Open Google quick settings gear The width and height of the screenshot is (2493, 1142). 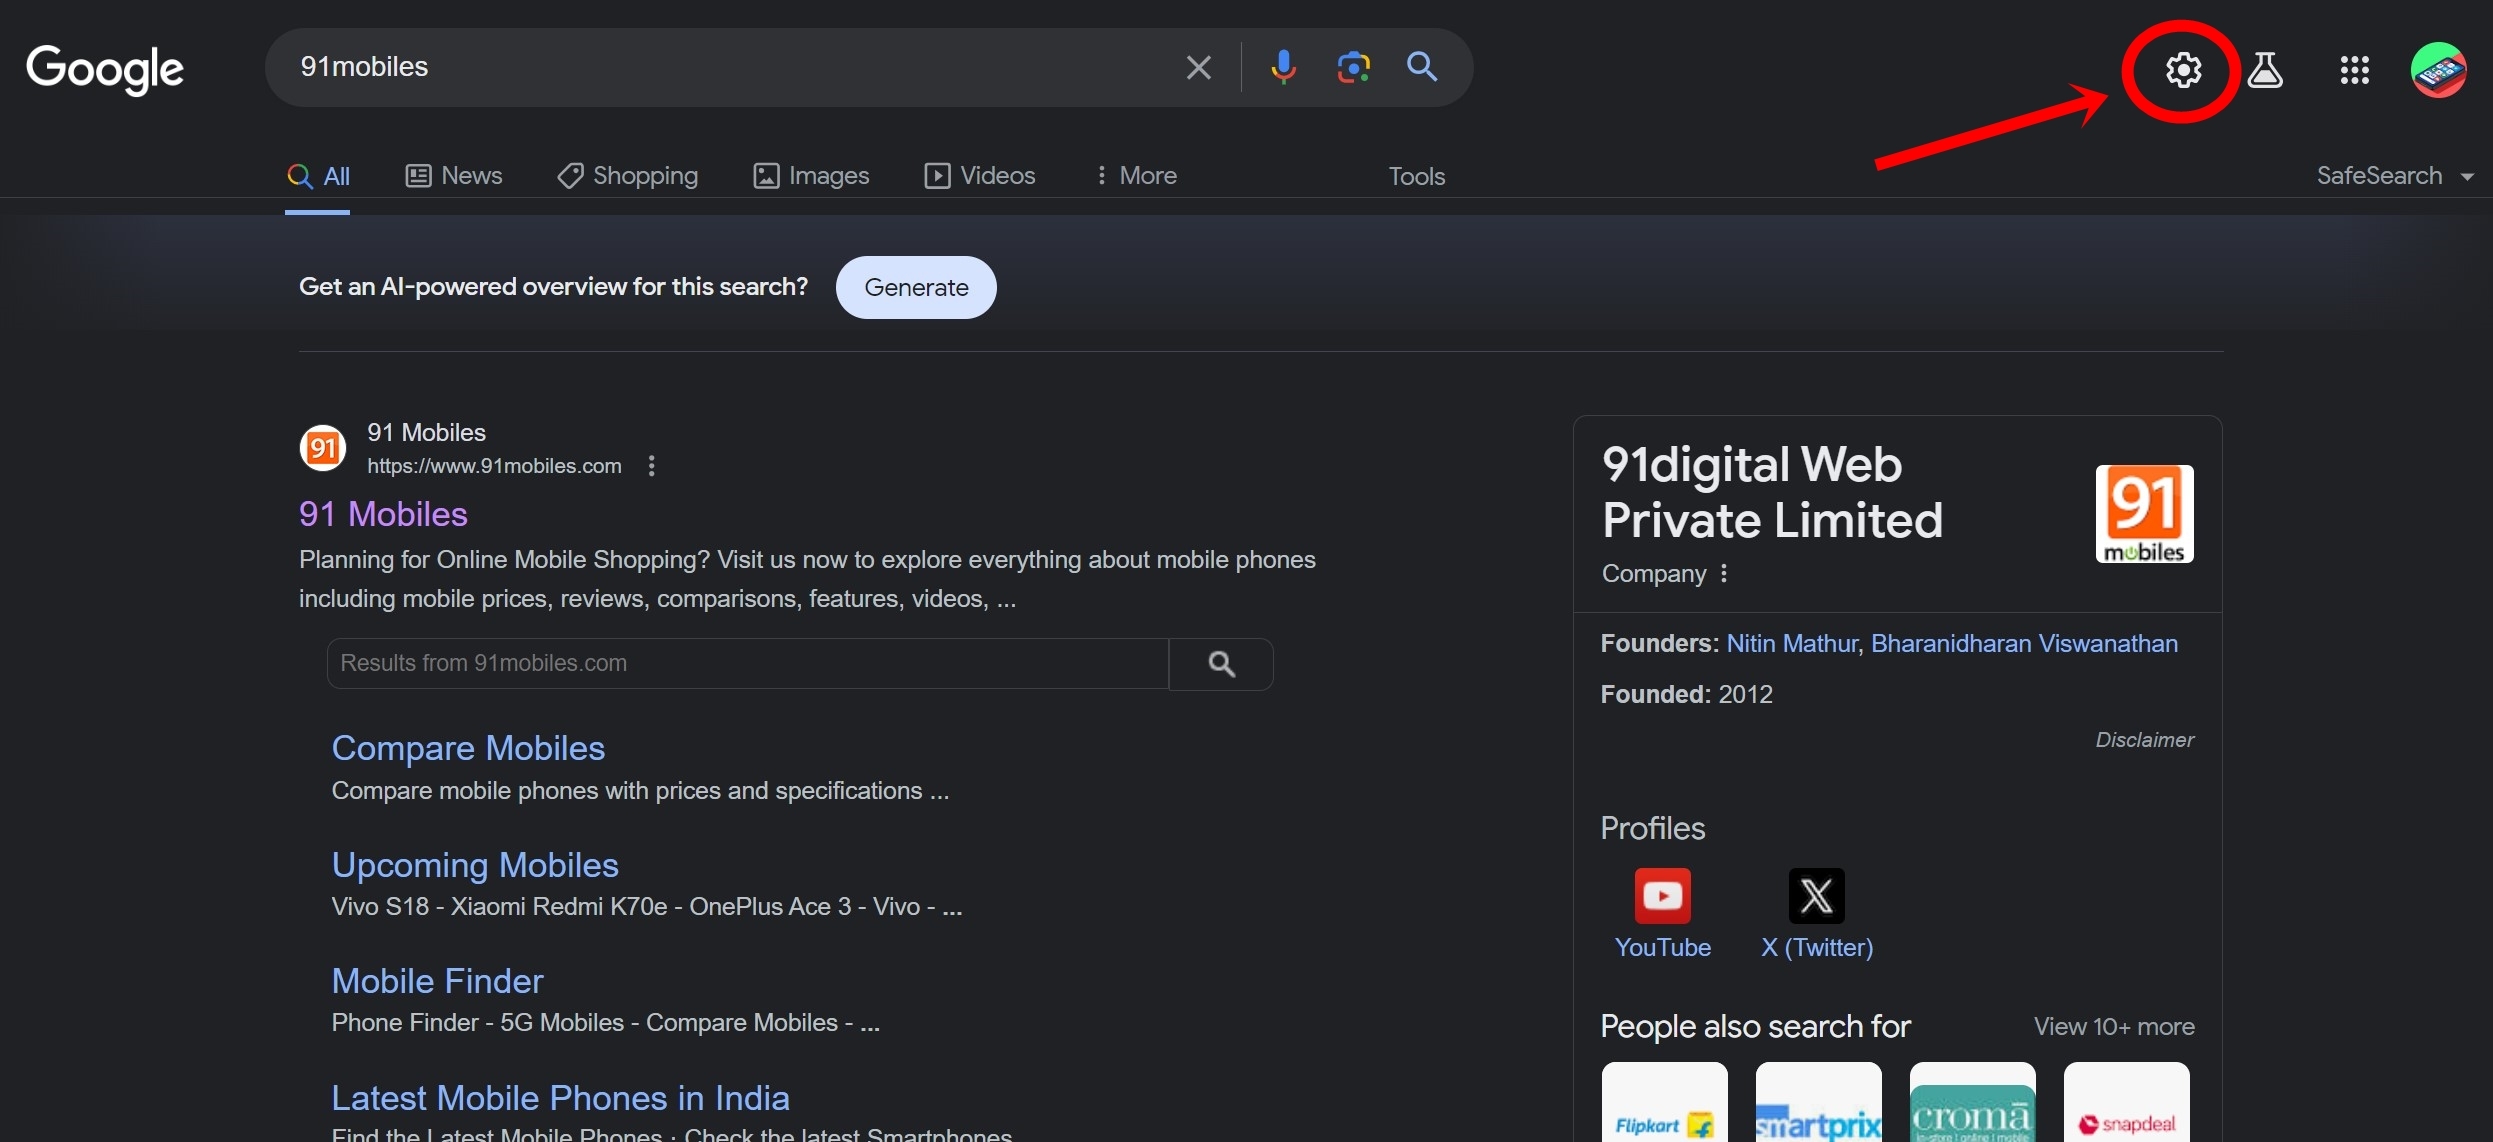[x=2183, y=70]
